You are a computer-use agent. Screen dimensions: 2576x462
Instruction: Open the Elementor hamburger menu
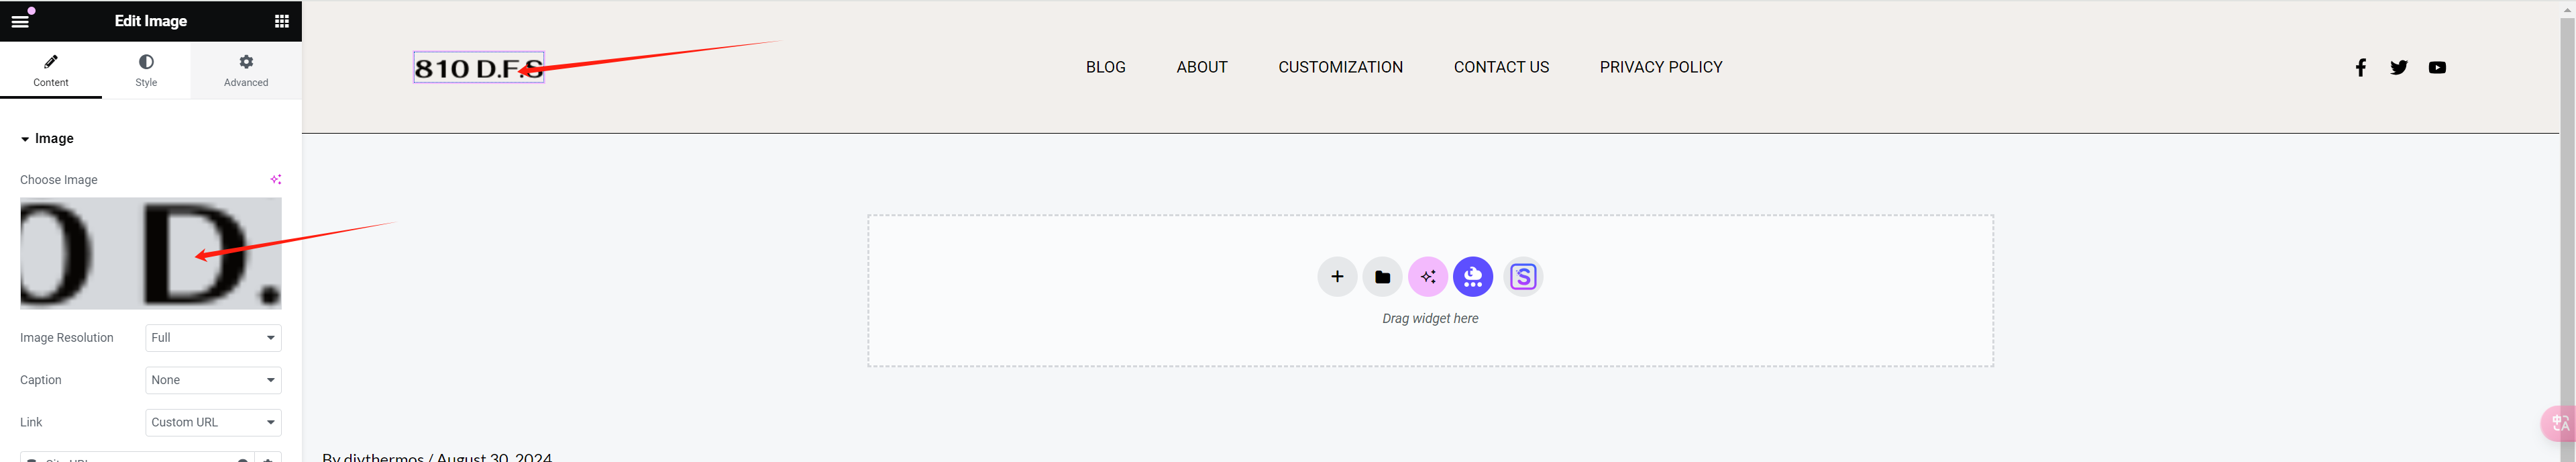tap(20, 20)
